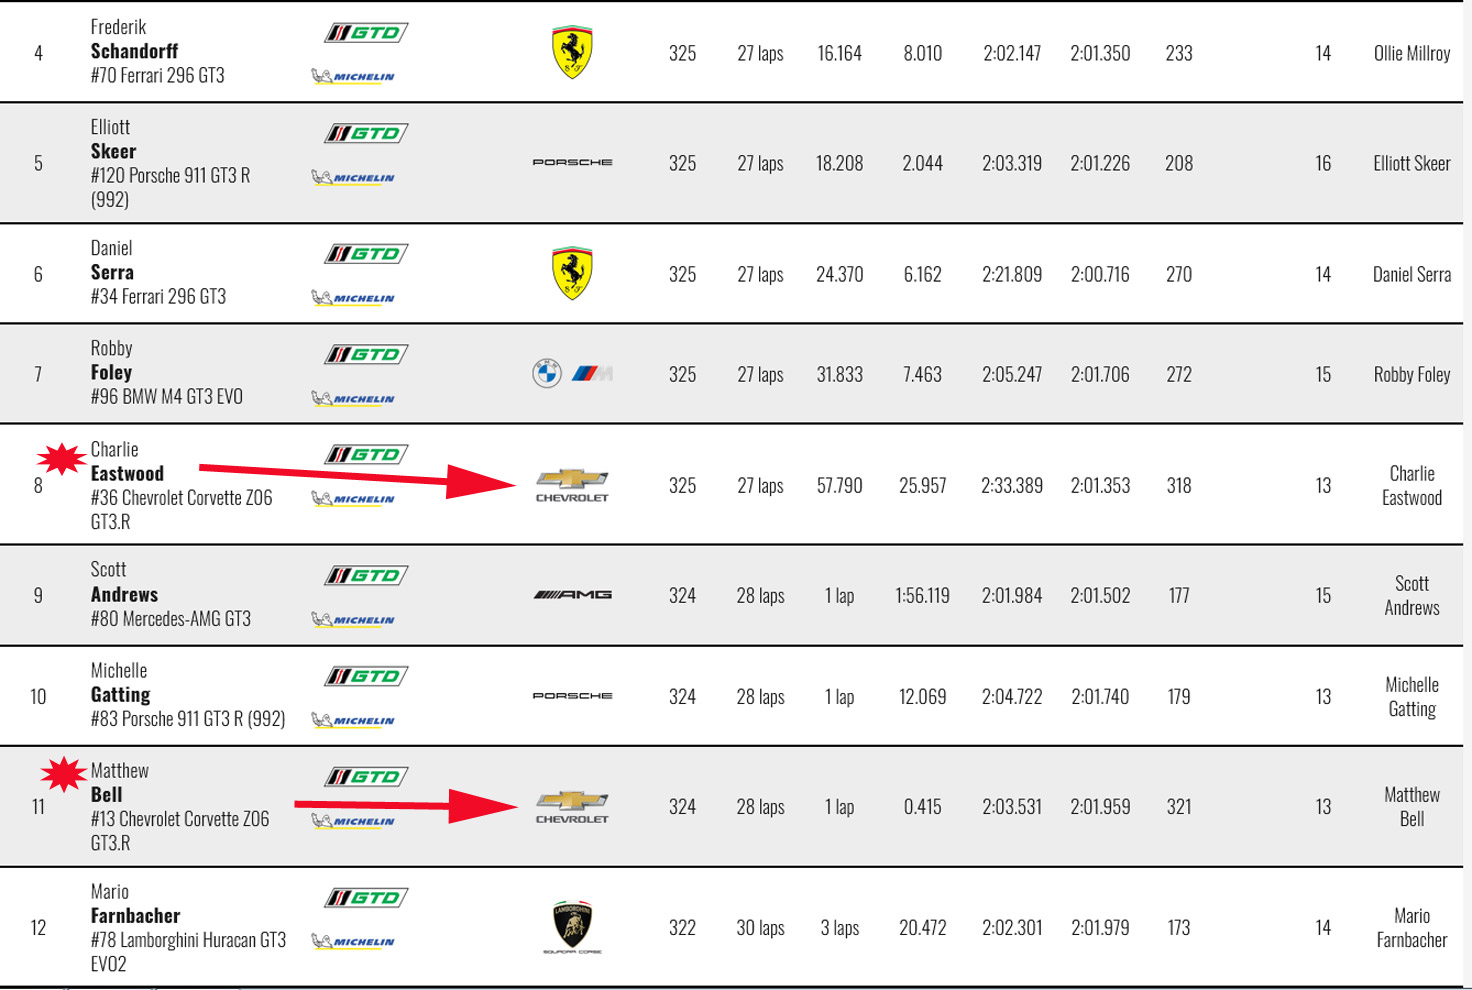Click the Ferrari logo in Schandorff's row

click(572, 52)
